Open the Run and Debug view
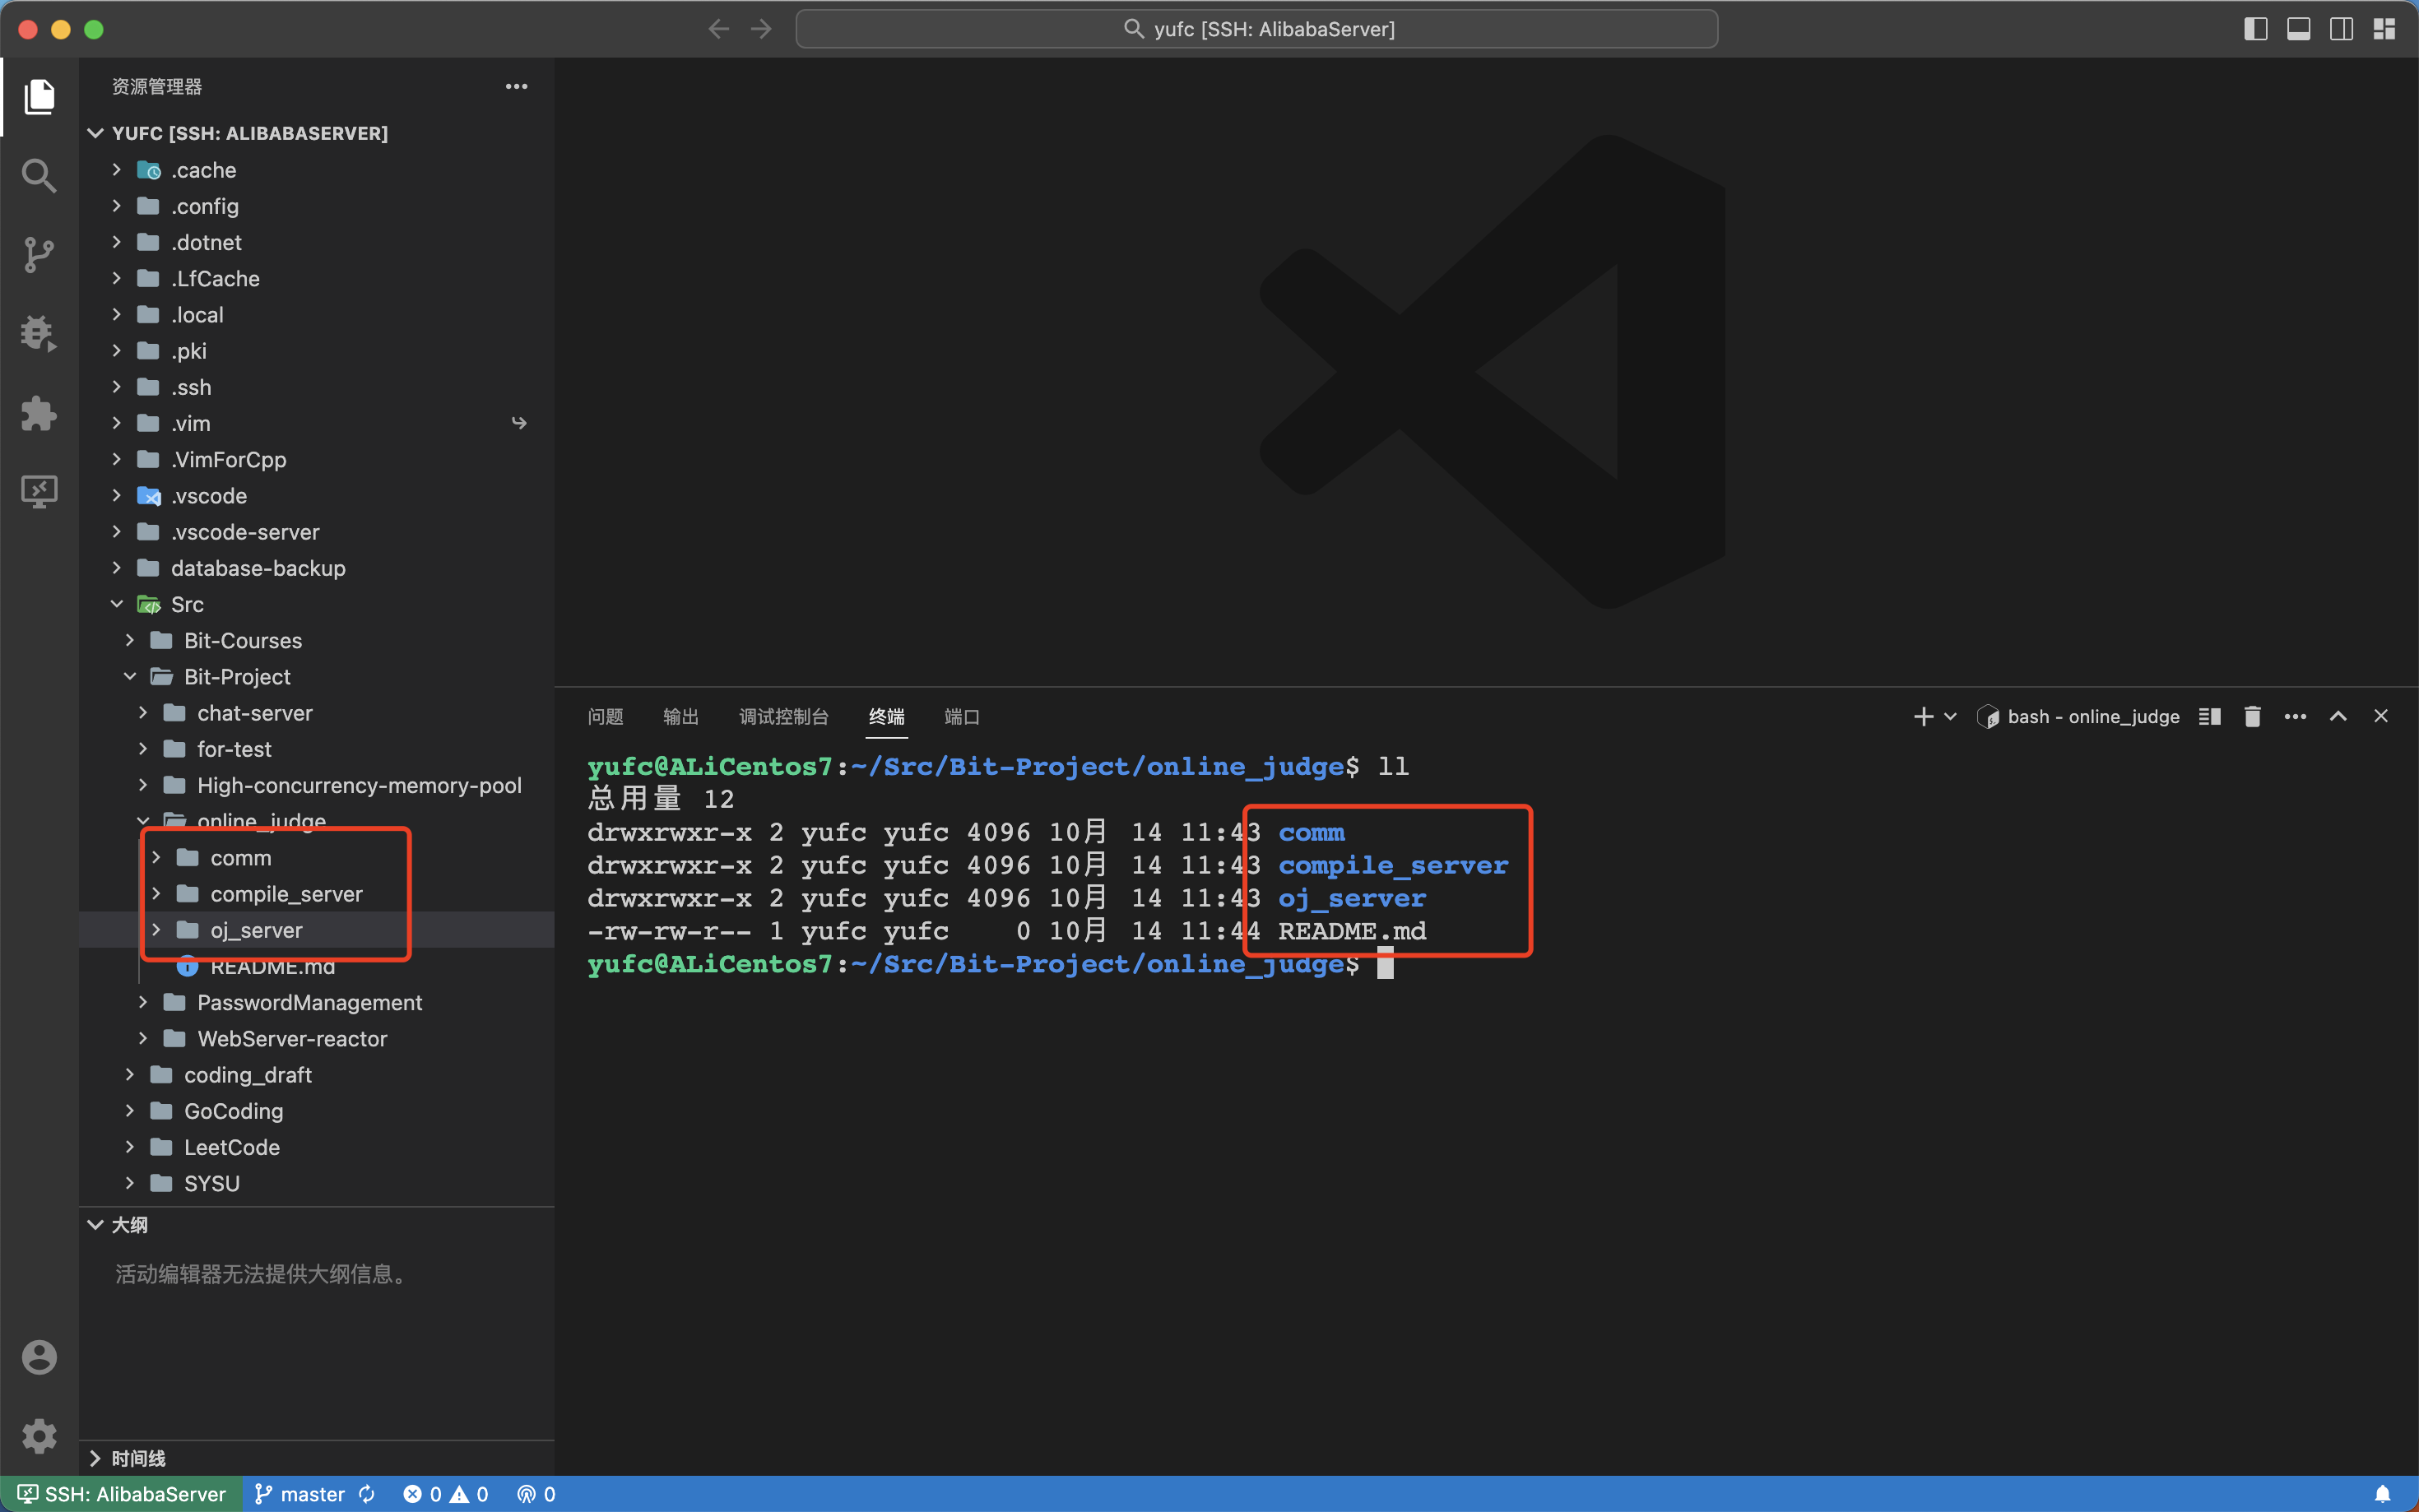 tap(39, 333)
